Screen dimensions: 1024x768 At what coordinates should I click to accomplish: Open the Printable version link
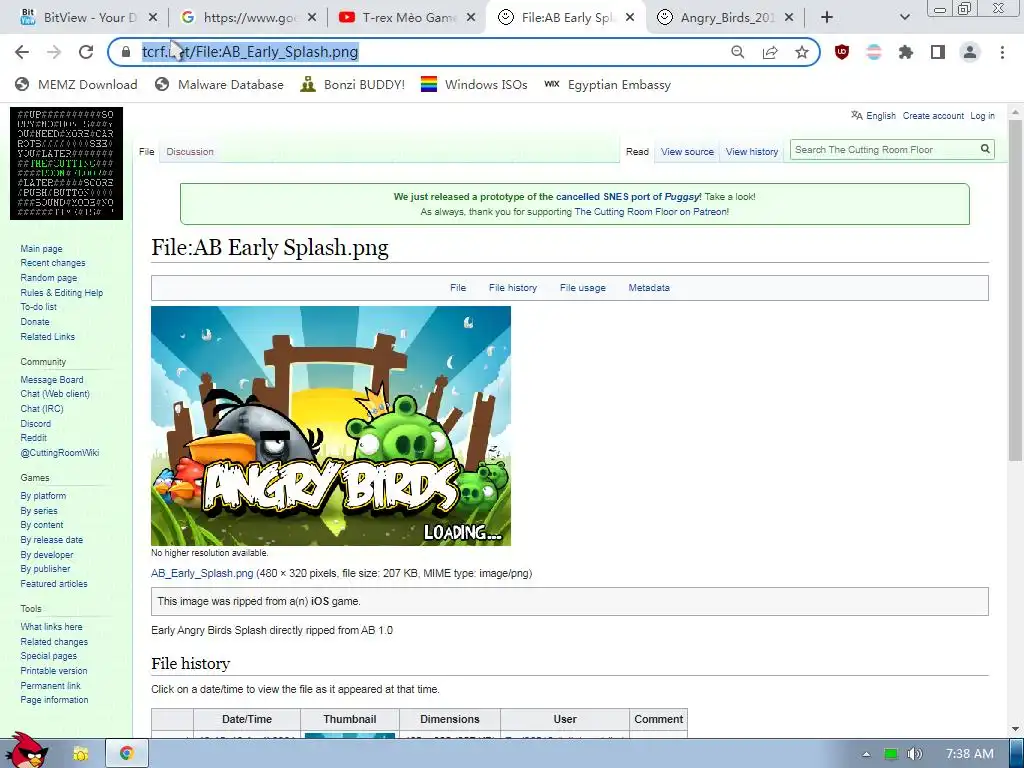[x=54, y=671]
